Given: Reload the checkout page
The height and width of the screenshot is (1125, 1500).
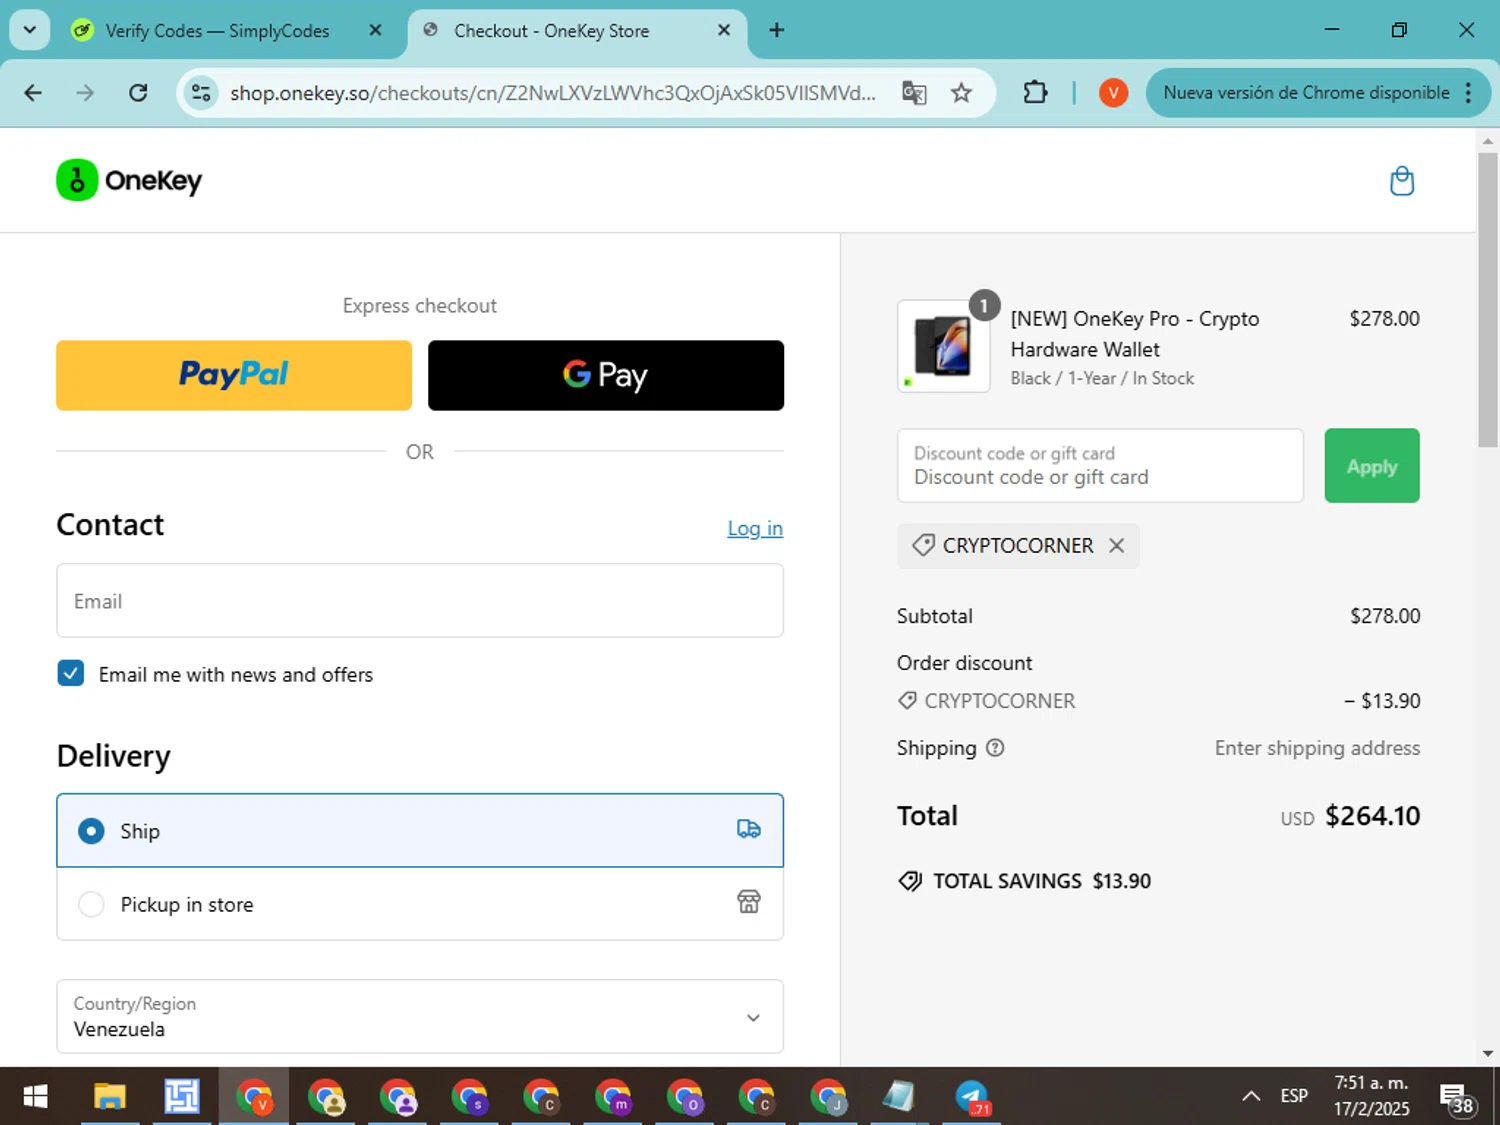Looking at the screenshot, I should (x=138, y=93).
